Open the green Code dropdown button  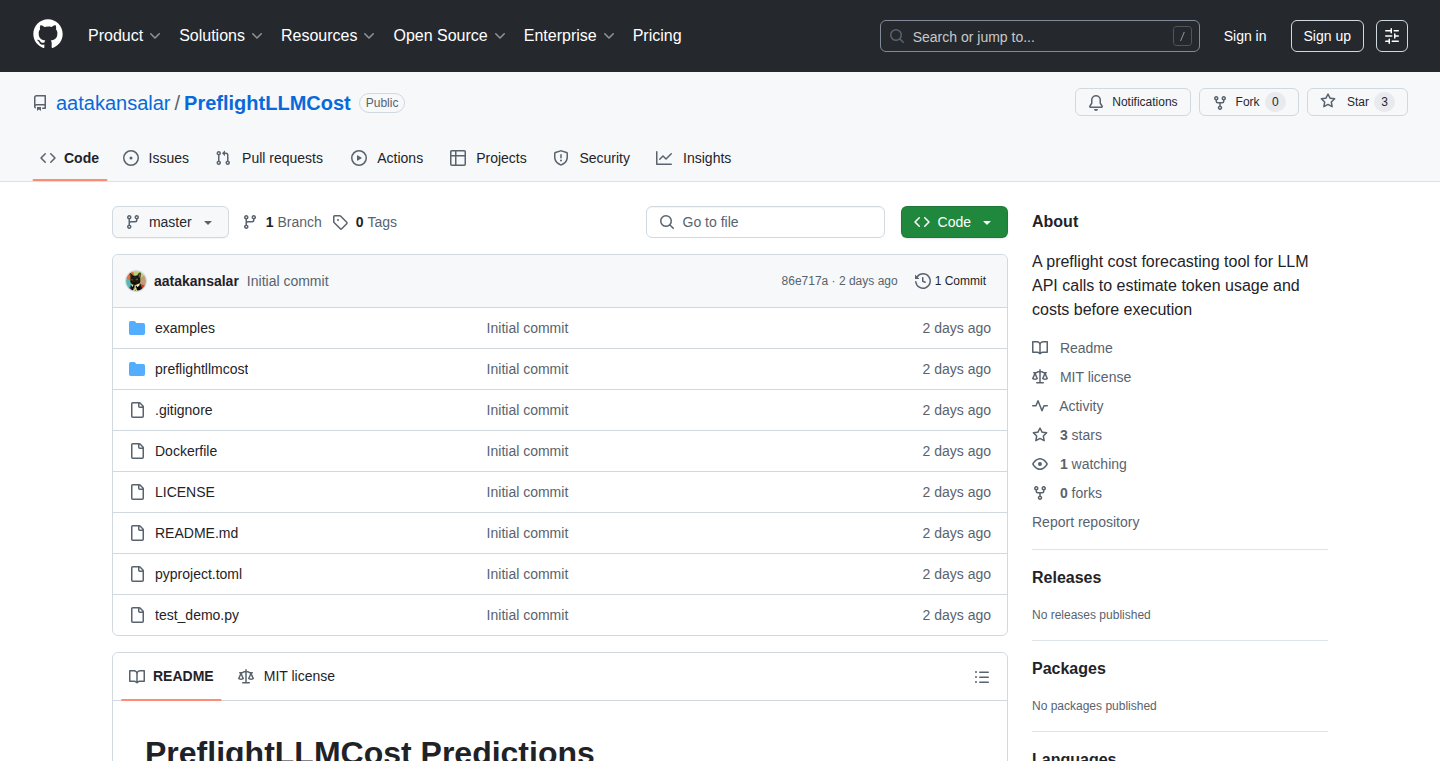954,222
